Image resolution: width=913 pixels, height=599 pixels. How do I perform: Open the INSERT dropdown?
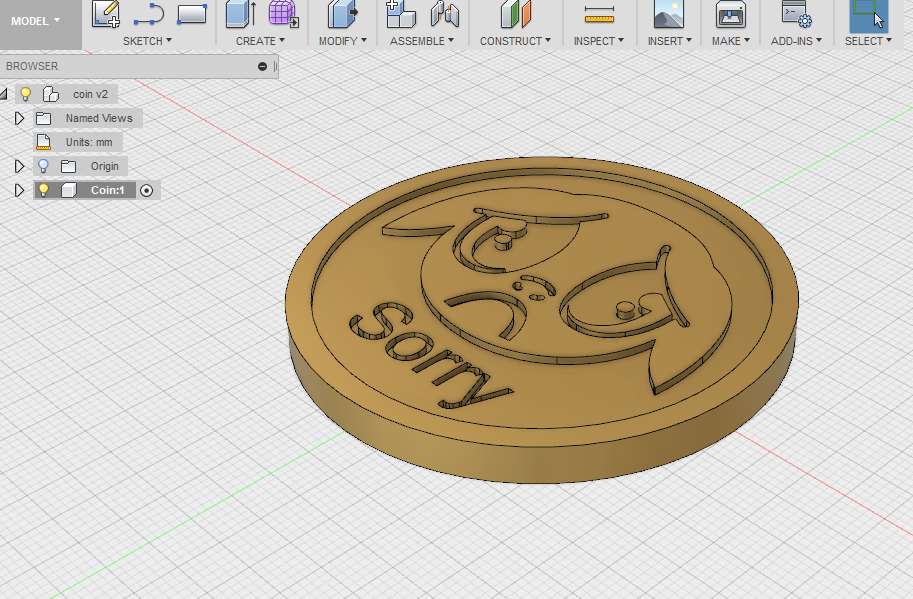point(670,41)
